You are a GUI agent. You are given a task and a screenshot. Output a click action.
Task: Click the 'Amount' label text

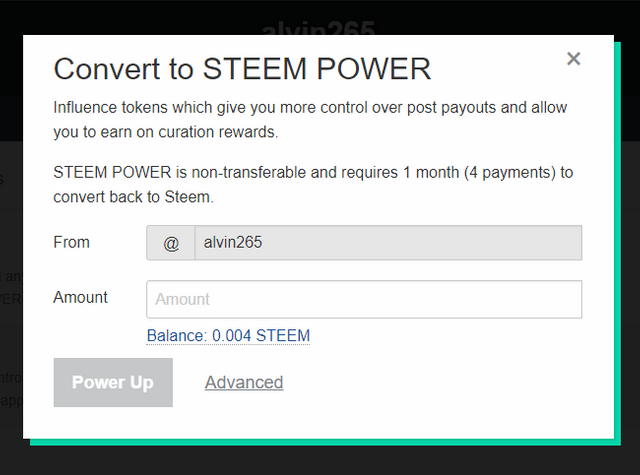pos(80,297)
